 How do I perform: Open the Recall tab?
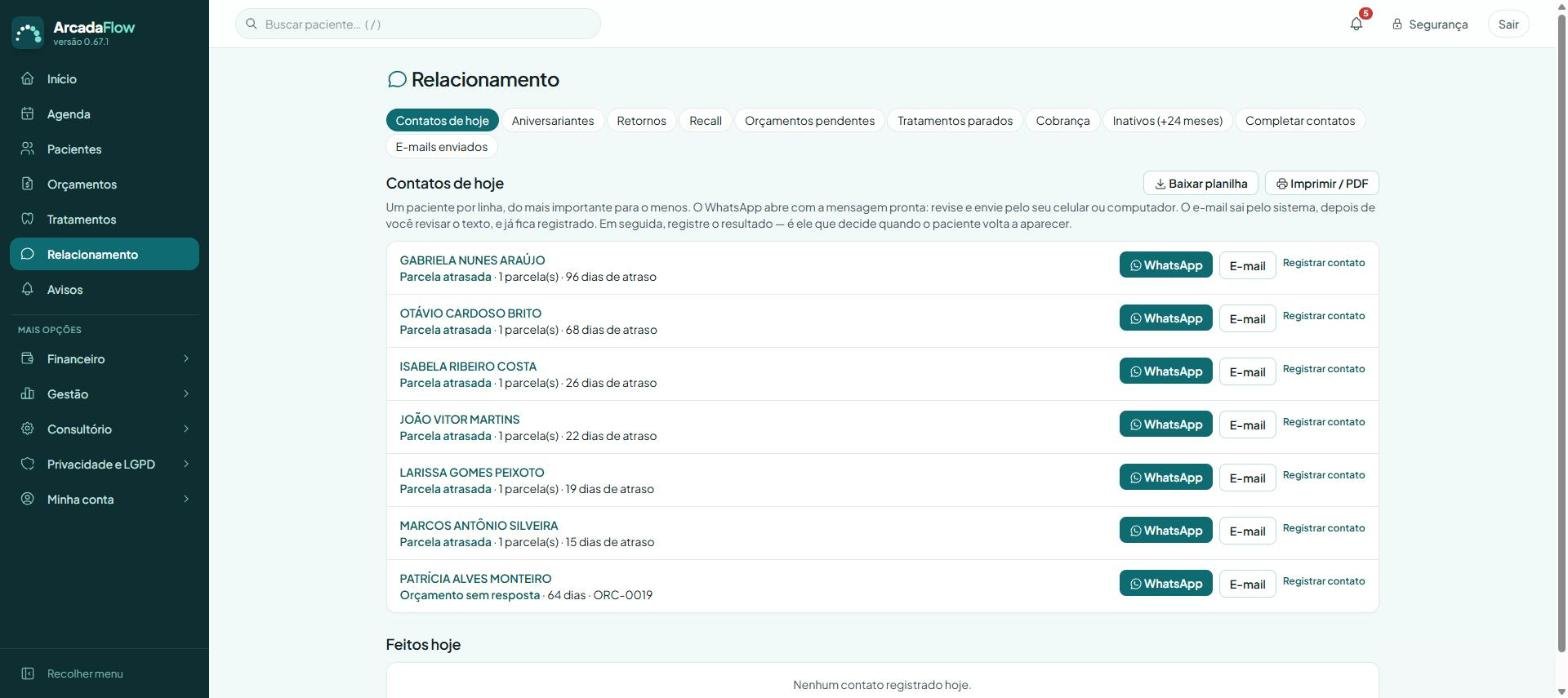coord(705,121)
